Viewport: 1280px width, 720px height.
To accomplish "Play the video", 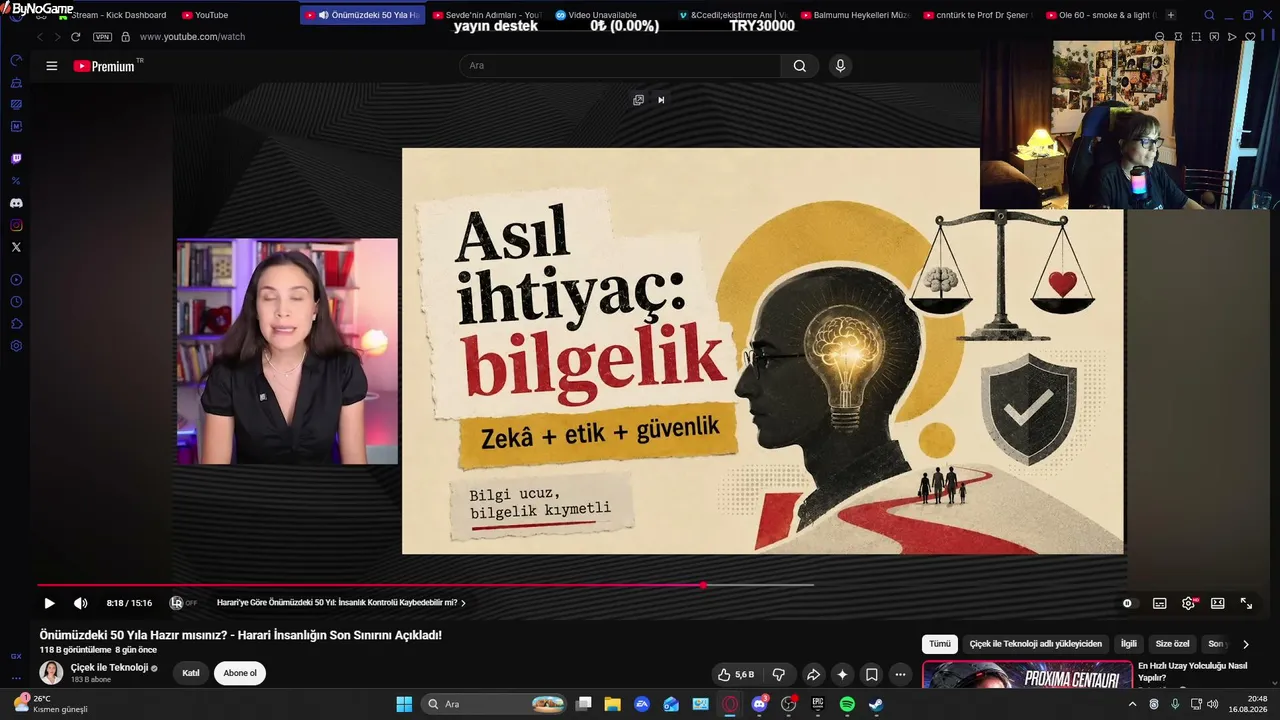I will click(49, 603).
